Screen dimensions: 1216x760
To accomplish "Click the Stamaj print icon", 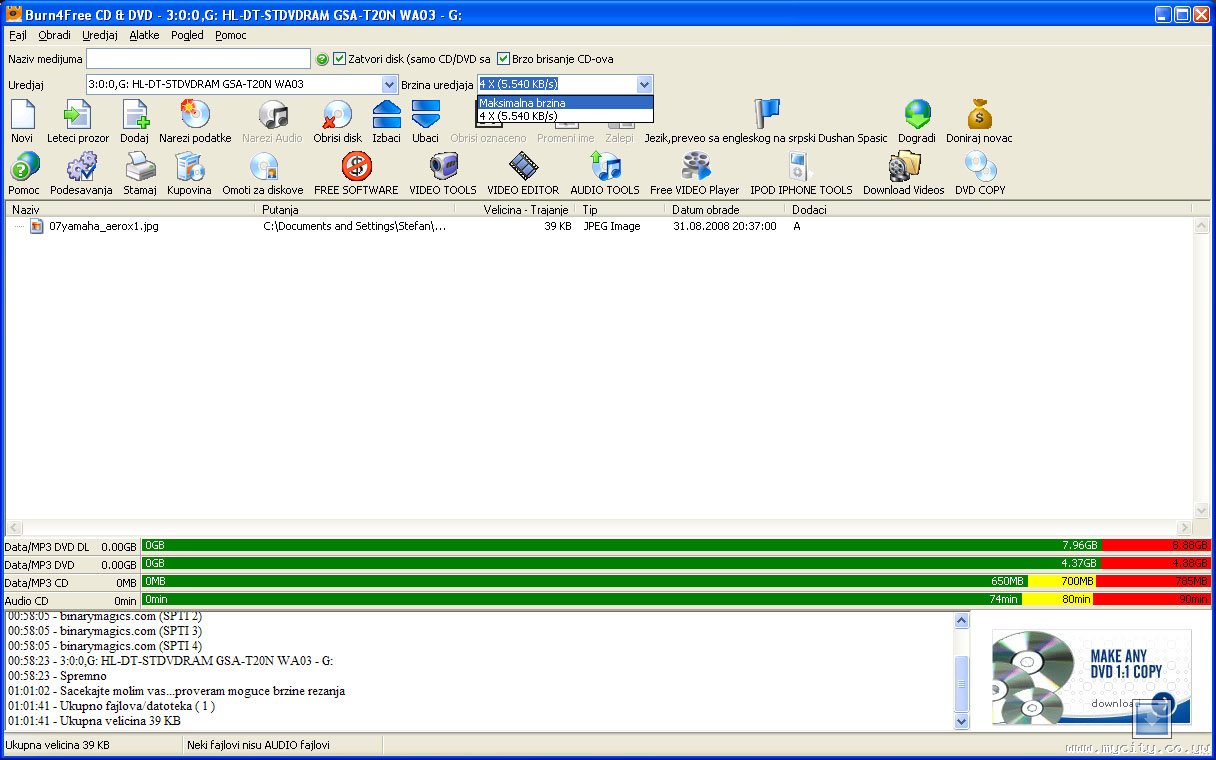I will [x=140, y=166].
